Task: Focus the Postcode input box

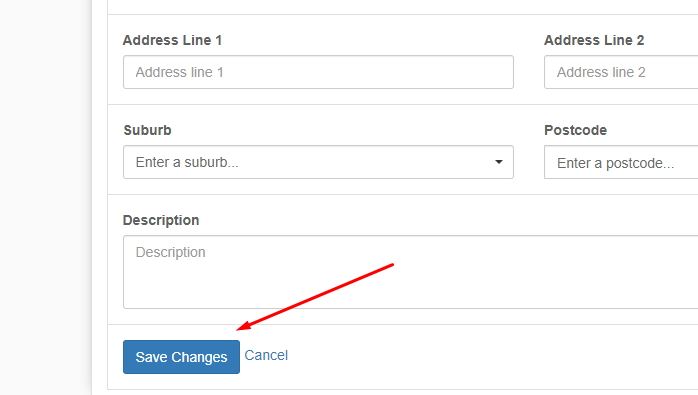Action: 621,162
